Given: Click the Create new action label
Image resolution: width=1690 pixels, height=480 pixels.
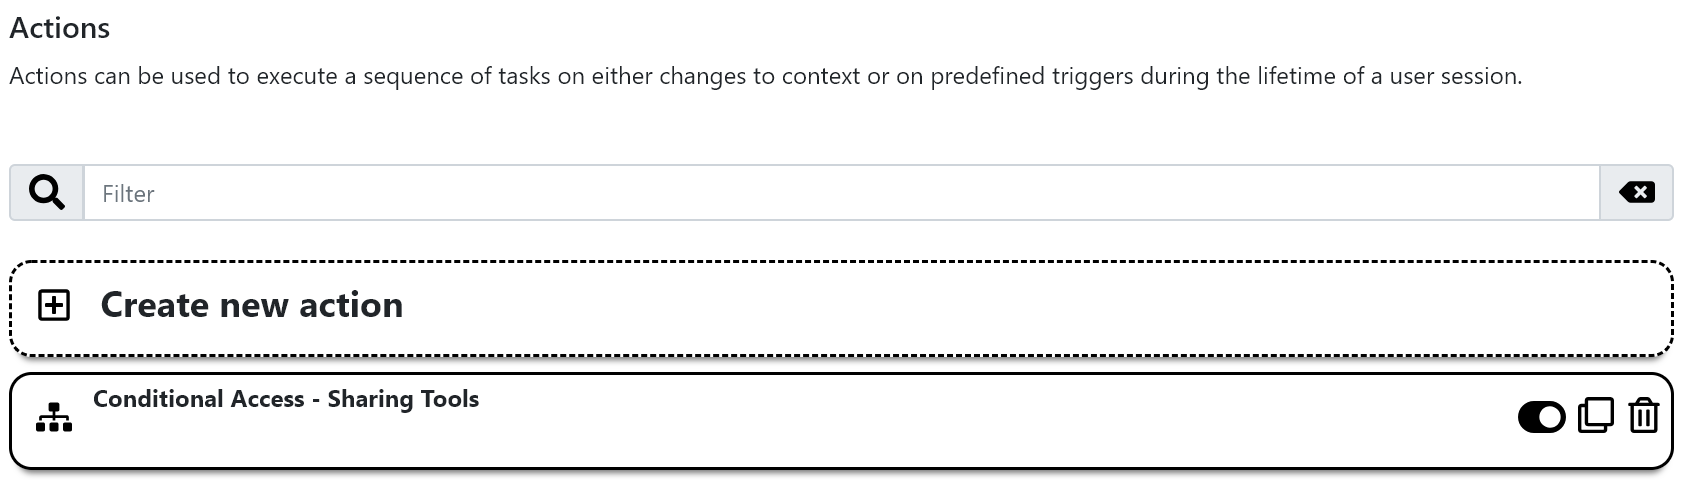Looking at the screenshot, I should (251, 305).
